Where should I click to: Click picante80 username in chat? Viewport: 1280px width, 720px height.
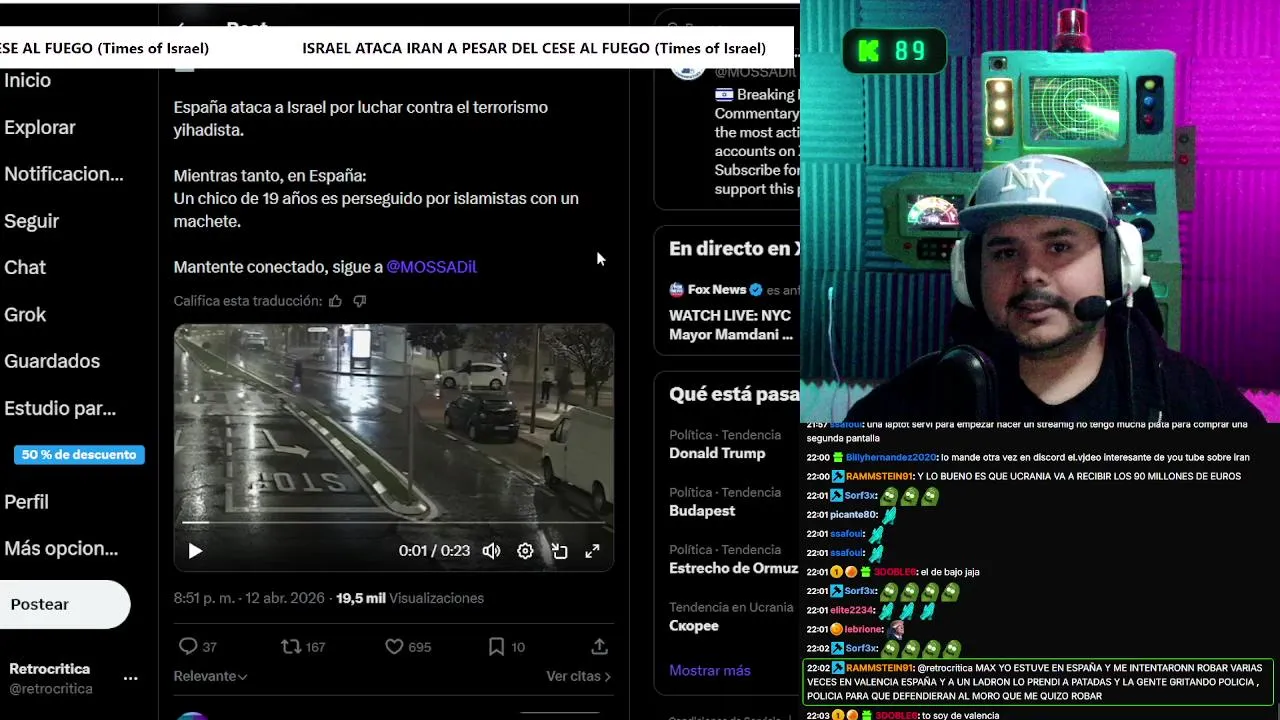855,515
